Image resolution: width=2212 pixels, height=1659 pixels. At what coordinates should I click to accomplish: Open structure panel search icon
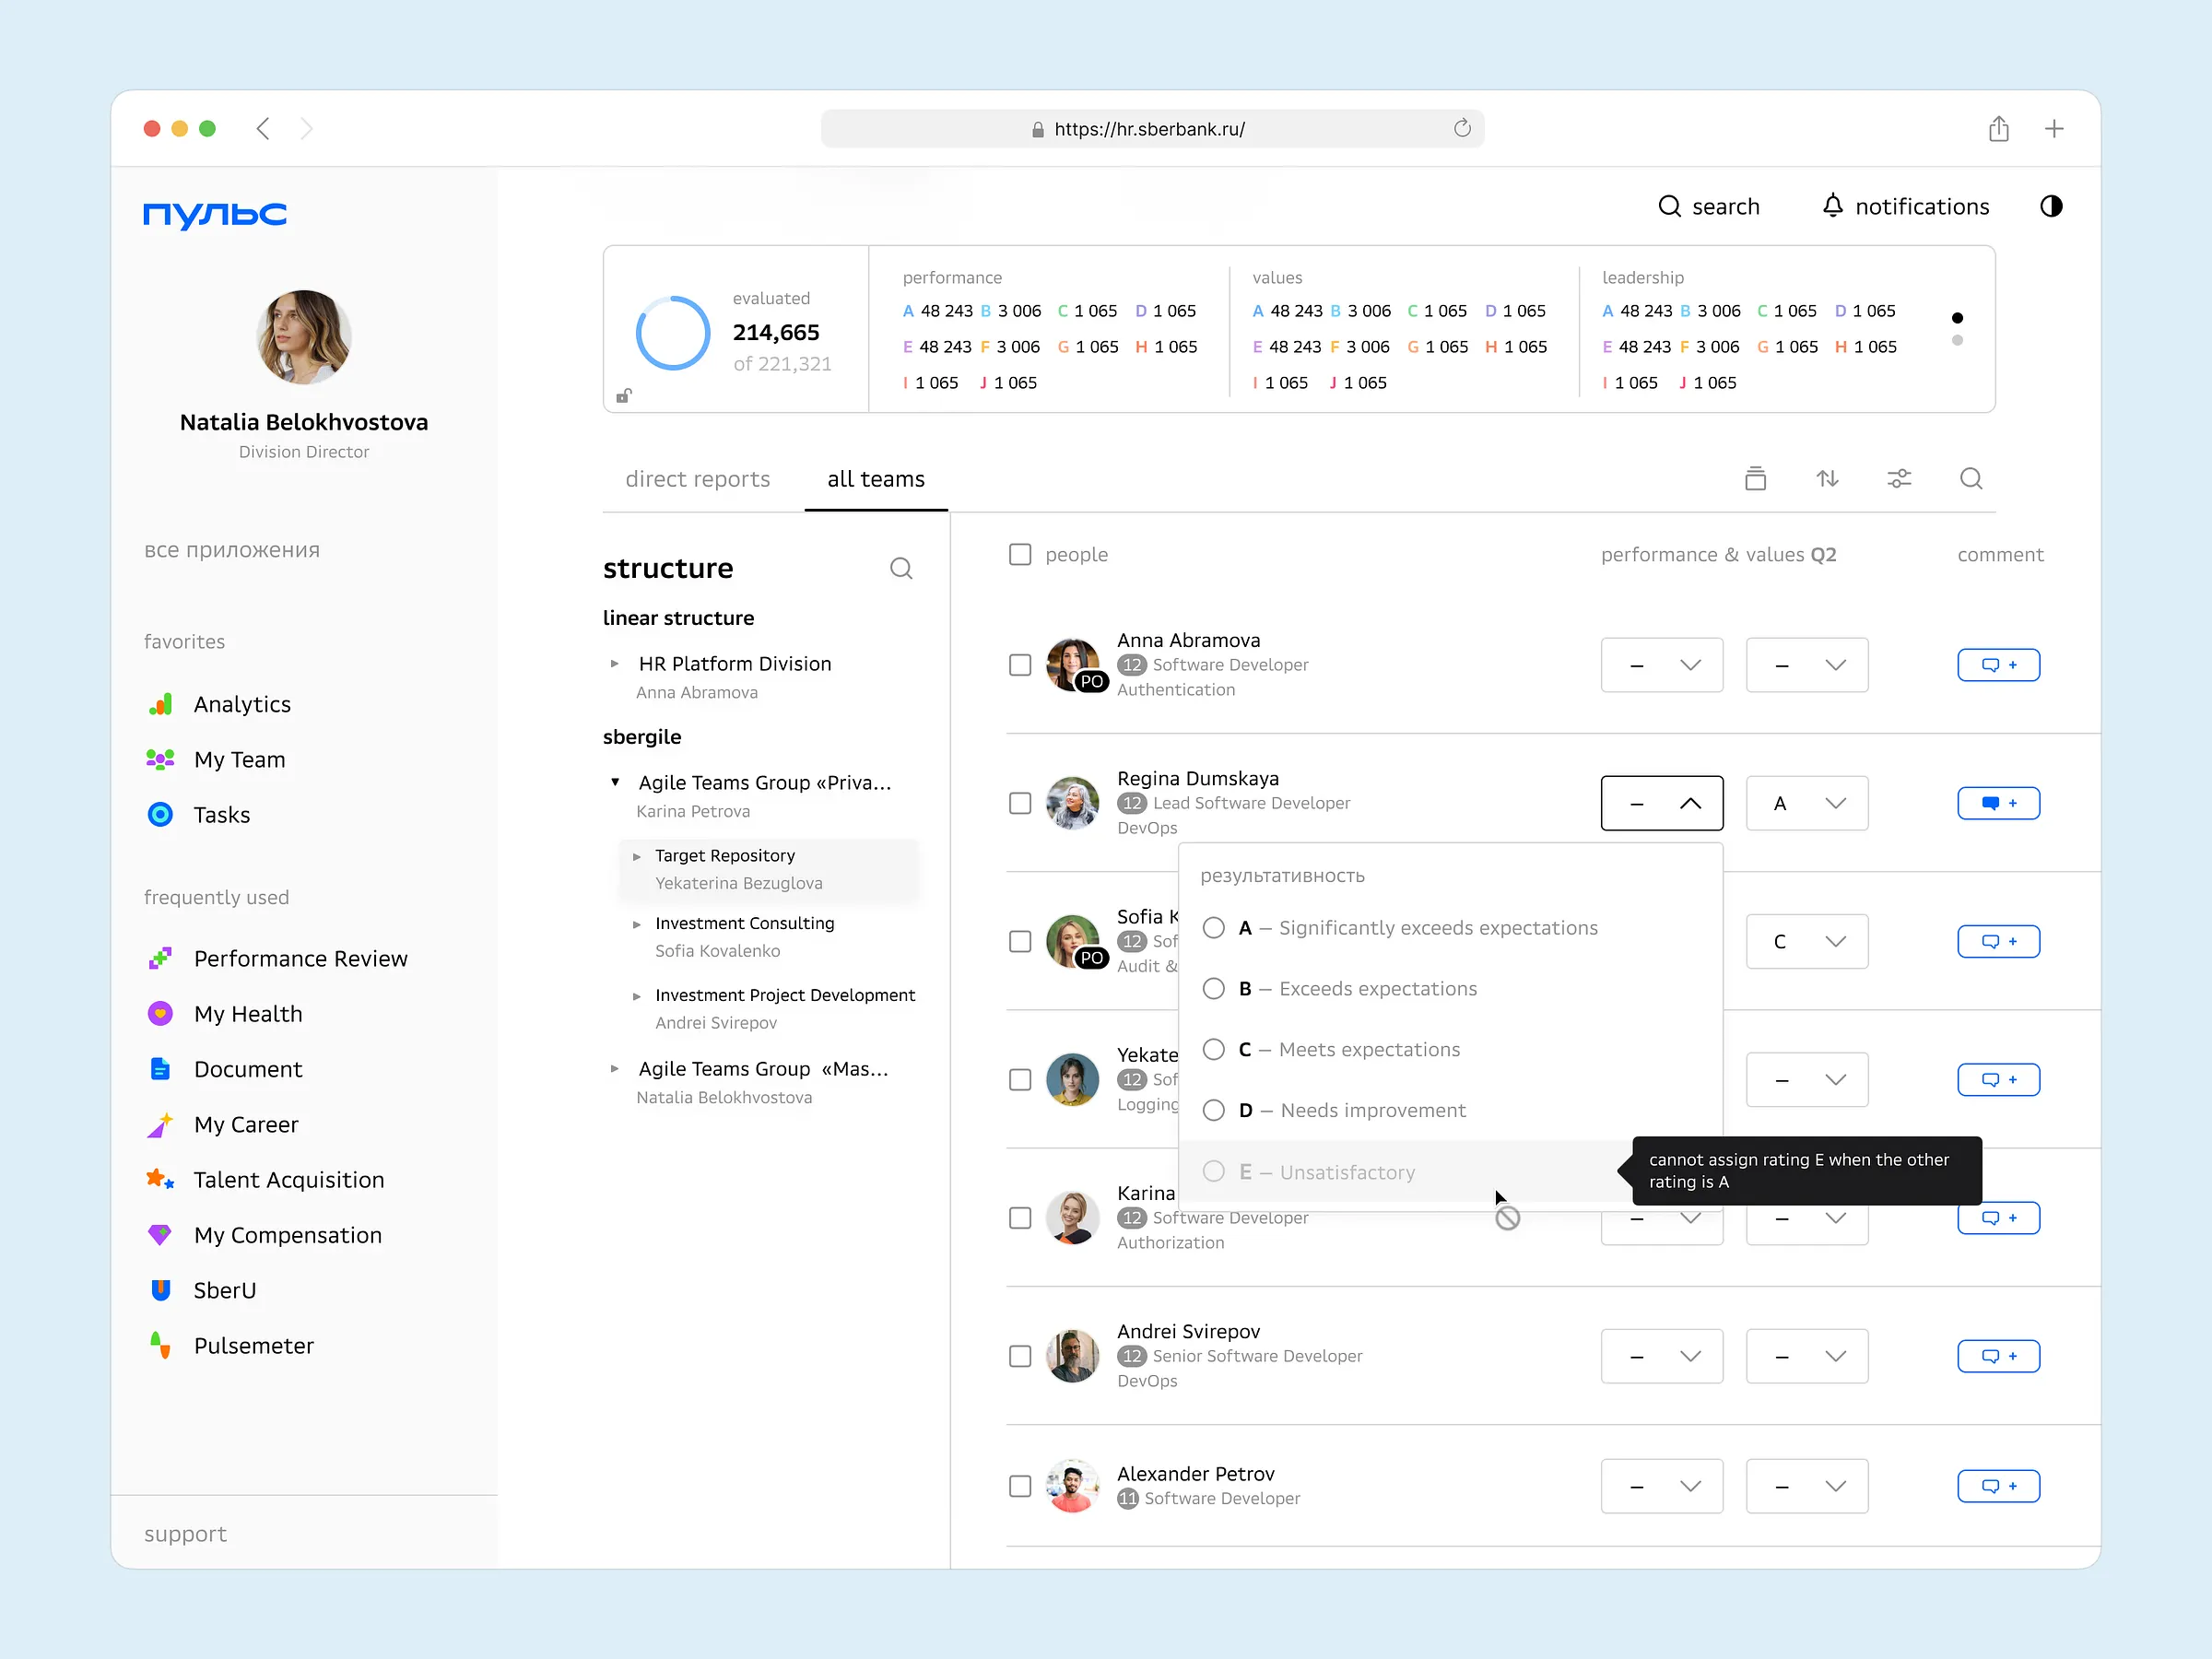pyautogui.click(x=900, y=569)
